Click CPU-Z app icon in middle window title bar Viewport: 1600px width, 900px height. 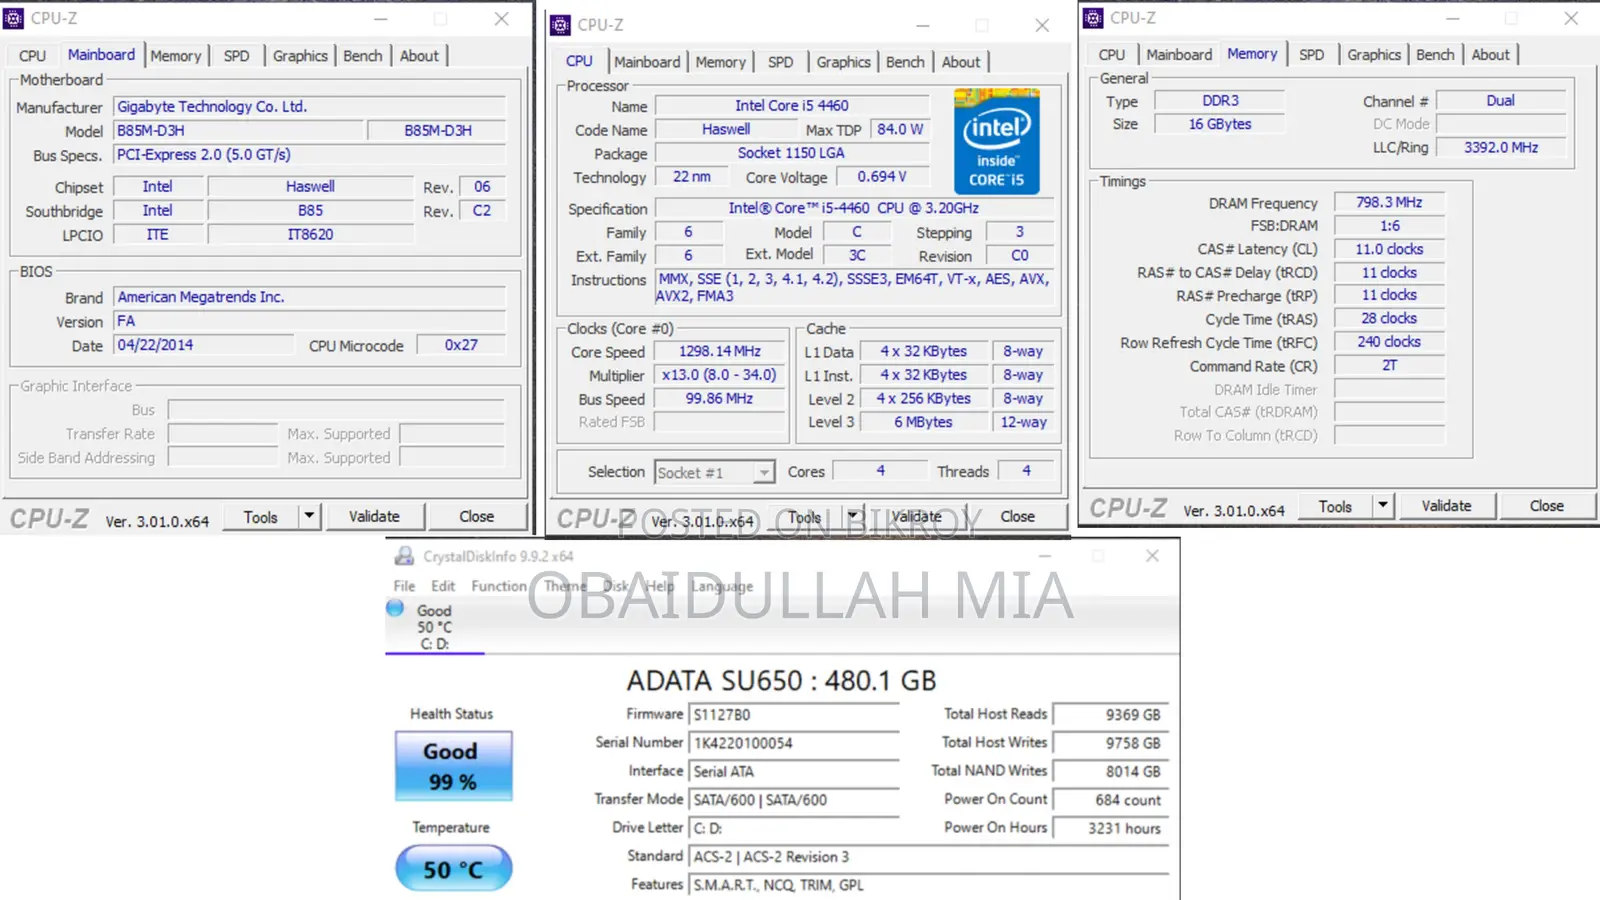coord(561,25)
